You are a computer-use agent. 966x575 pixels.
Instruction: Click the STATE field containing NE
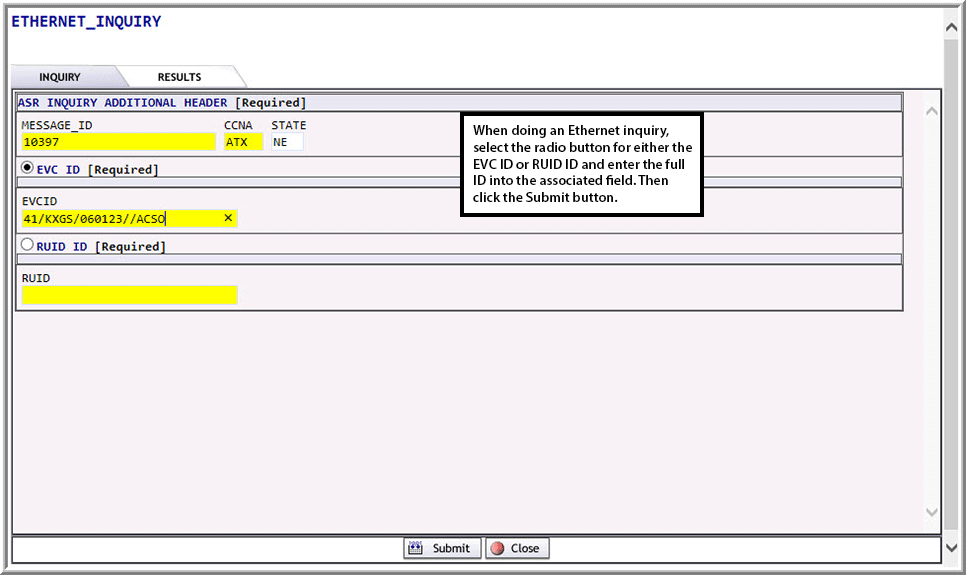(x=286, y=142)
